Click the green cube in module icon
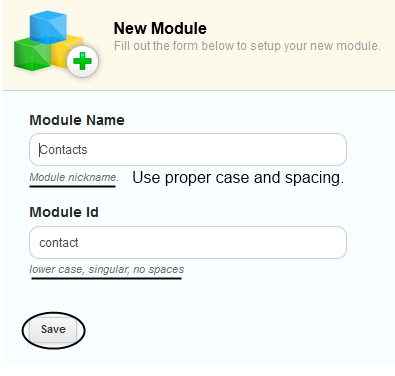The image size is (395, 376). [32, 54]
